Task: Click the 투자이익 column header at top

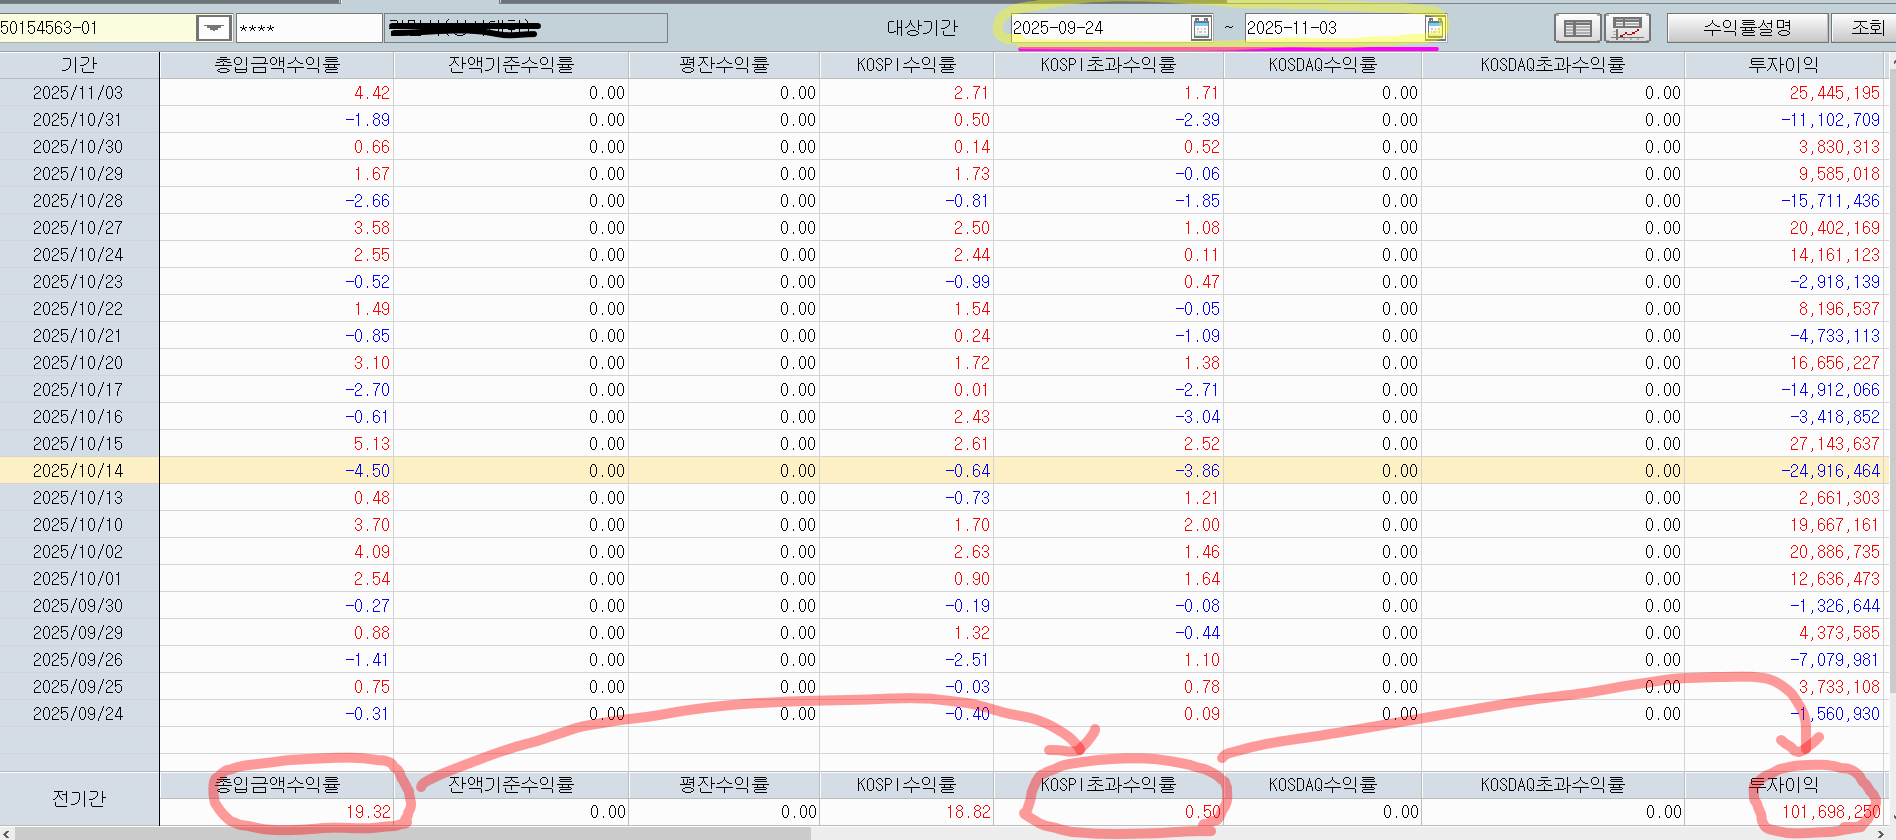Action: pyautogui.click(x=1783, y=65)
